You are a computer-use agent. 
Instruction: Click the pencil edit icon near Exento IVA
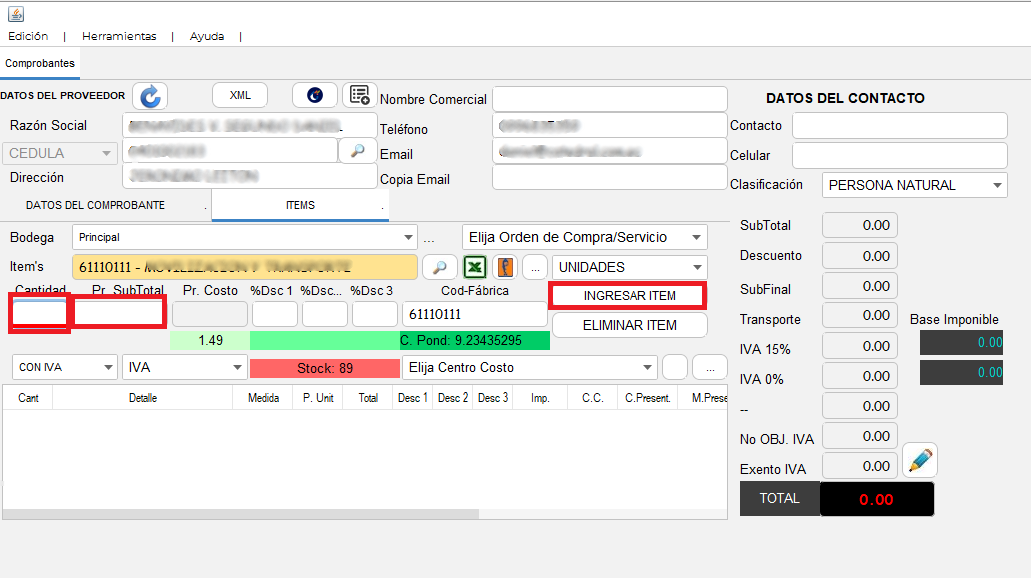point(920,460)
